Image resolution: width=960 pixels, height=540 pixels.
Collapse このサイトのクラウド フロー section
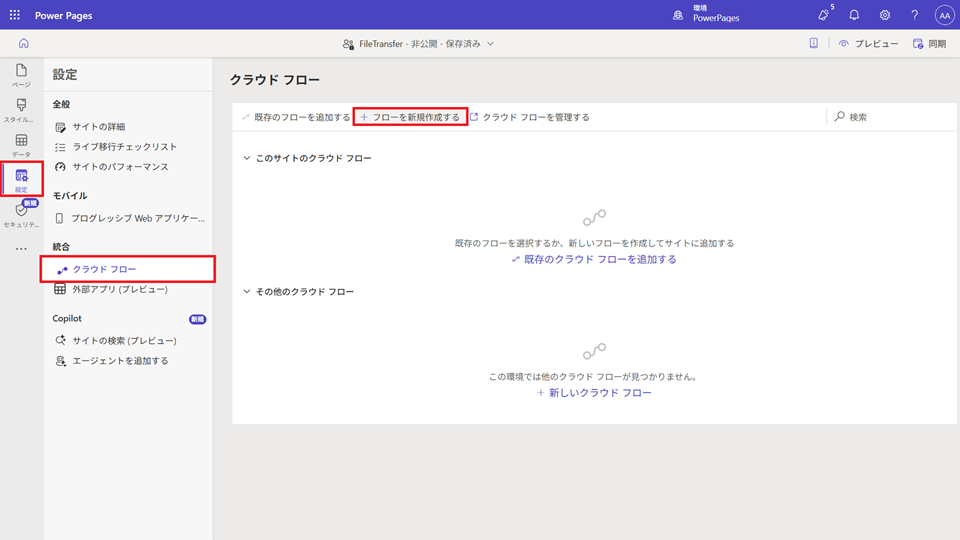(247, 158)
